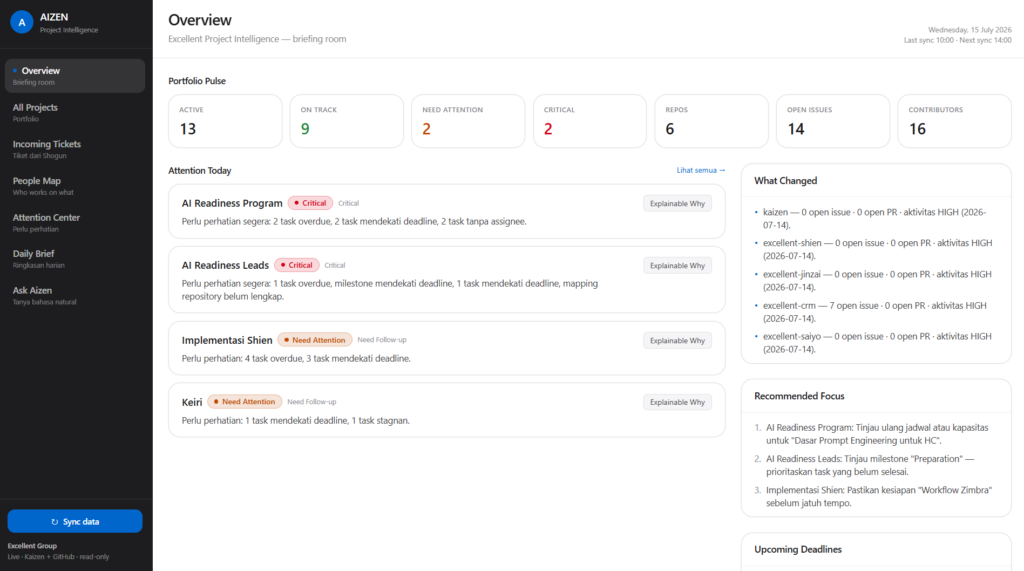The width and height of the screenshot is (1024, 571).
Task: Click the AIZEN avatar logo
Action: coord(22,22)
